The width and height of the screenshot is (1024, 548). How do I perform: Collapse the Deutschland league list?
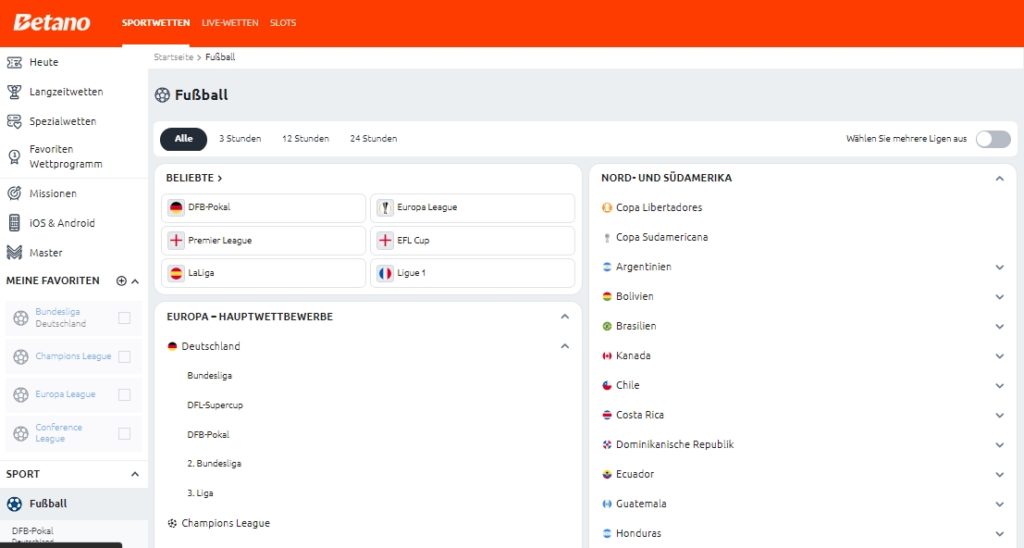coord(565,346)
